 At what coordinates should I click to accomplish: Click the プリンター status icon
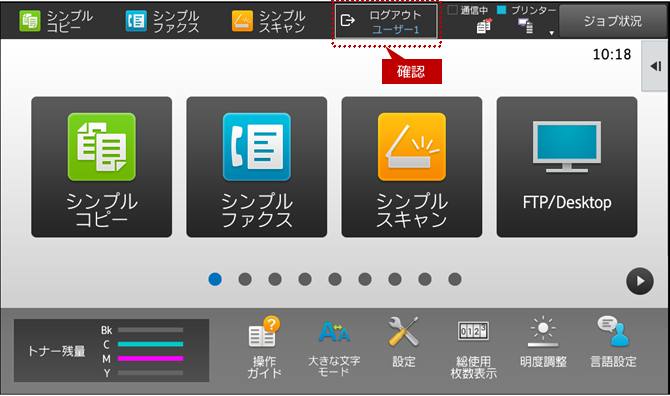pyautogui.click(x=525, y=26)
